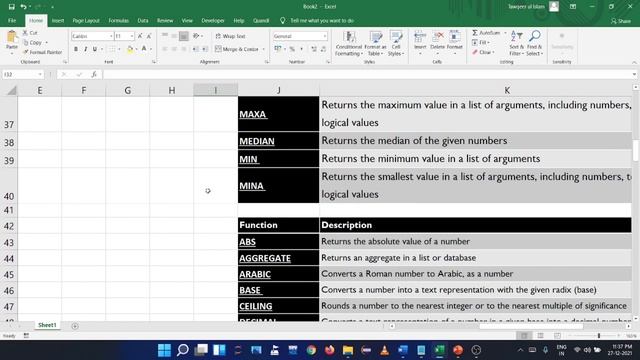Viewport: 640px width, 360px height.
Task: Switch to the Page Layout tab
Action: (x=86, y=20)
